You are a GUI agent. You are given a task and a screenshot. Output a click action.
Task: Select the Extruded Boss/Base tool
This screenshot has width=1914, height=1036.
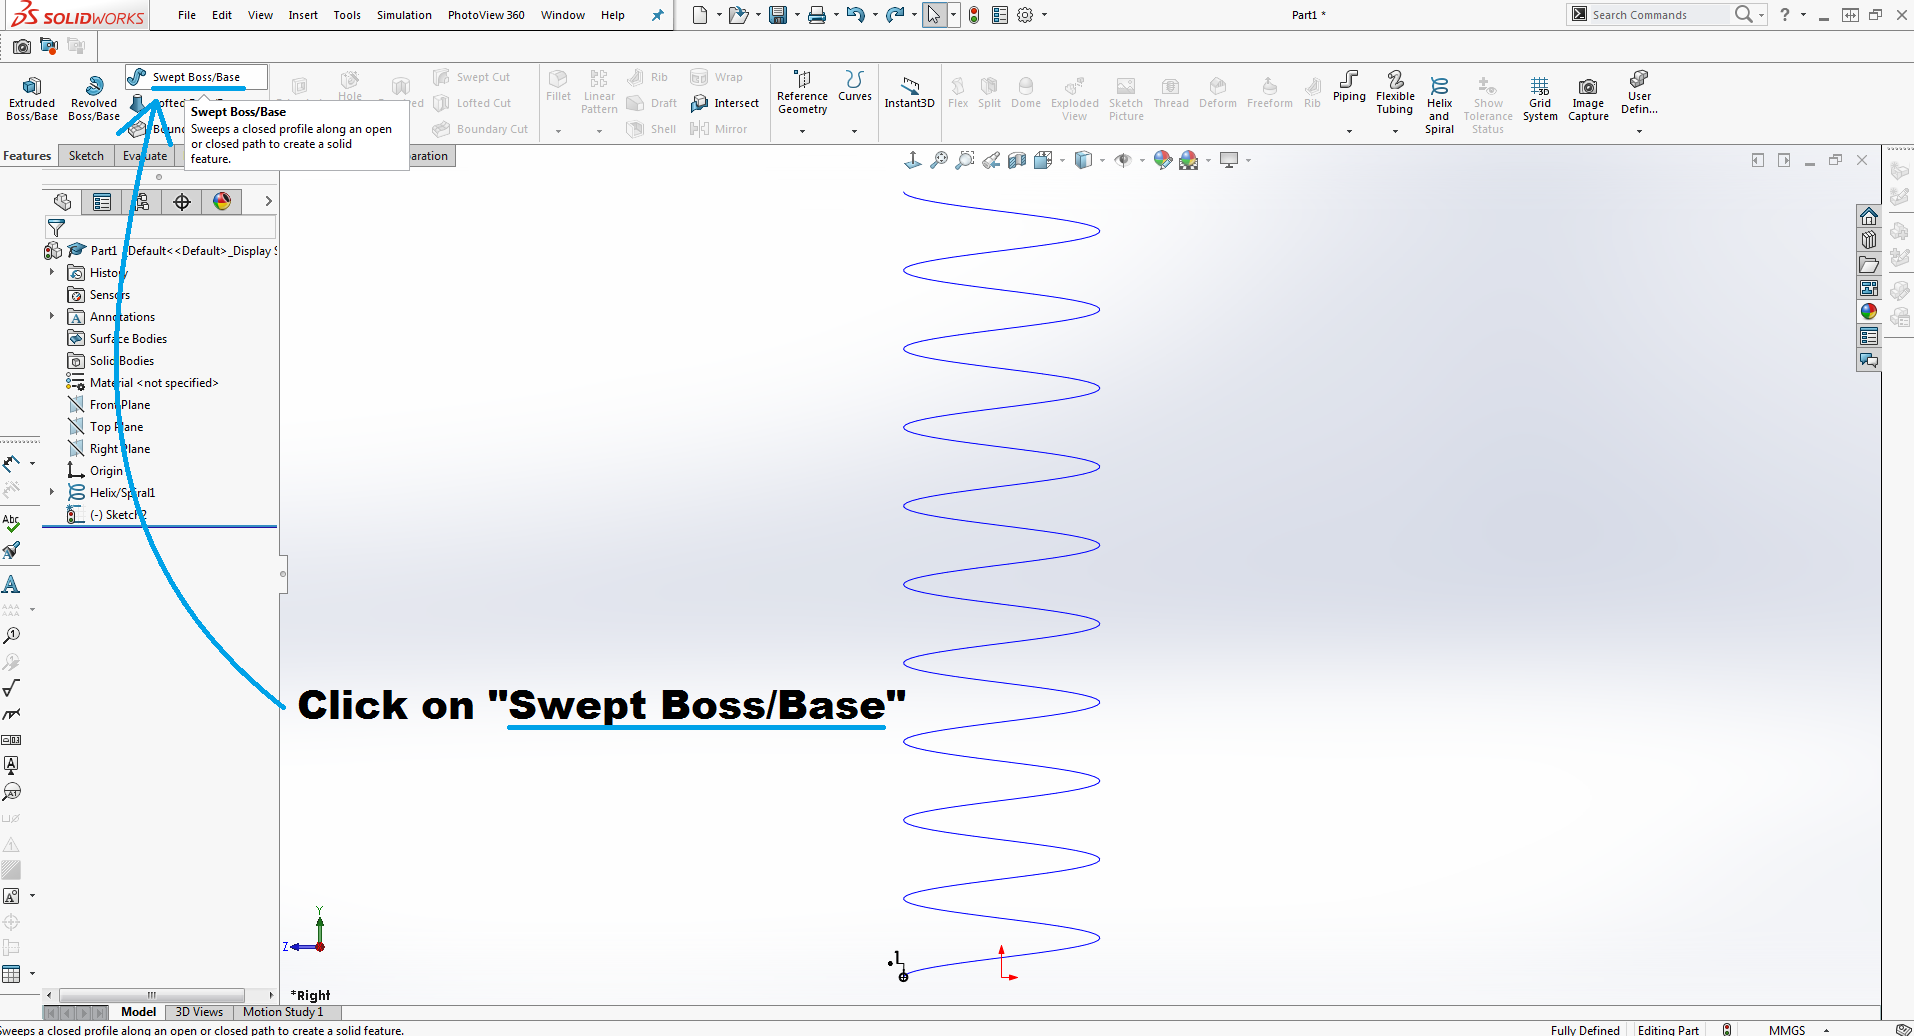pyautogui.click(x=32, y=98)
